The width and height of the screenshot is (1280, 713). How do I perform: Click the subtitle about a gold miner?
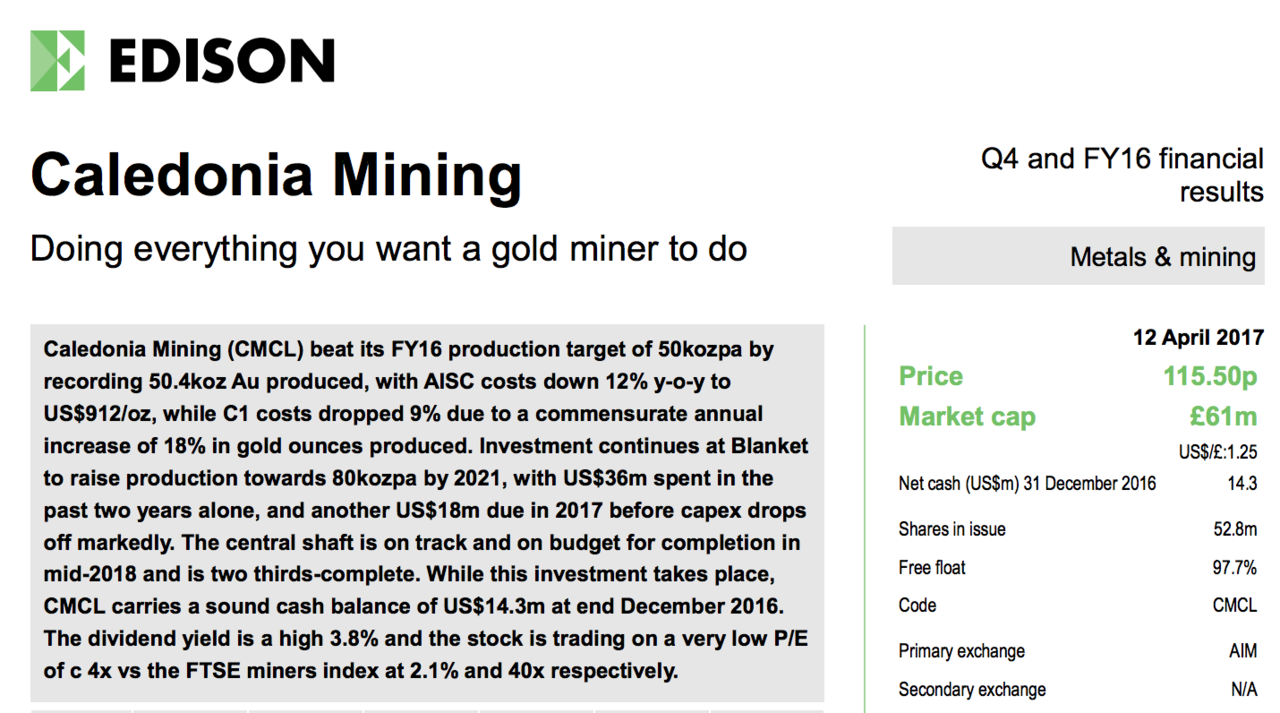click(389, 248)
